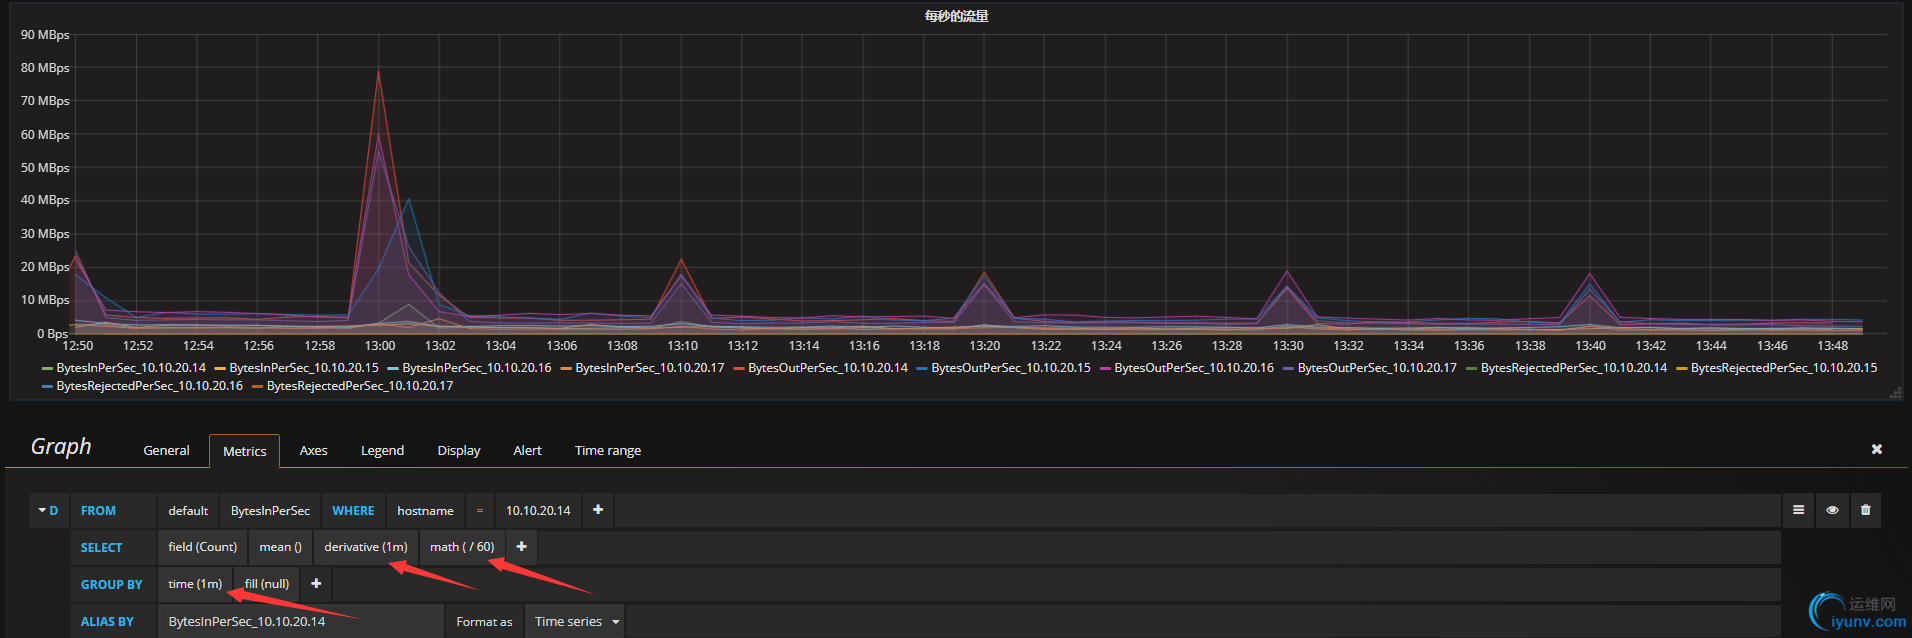Switch to the Axes tab

coord(313,451)
